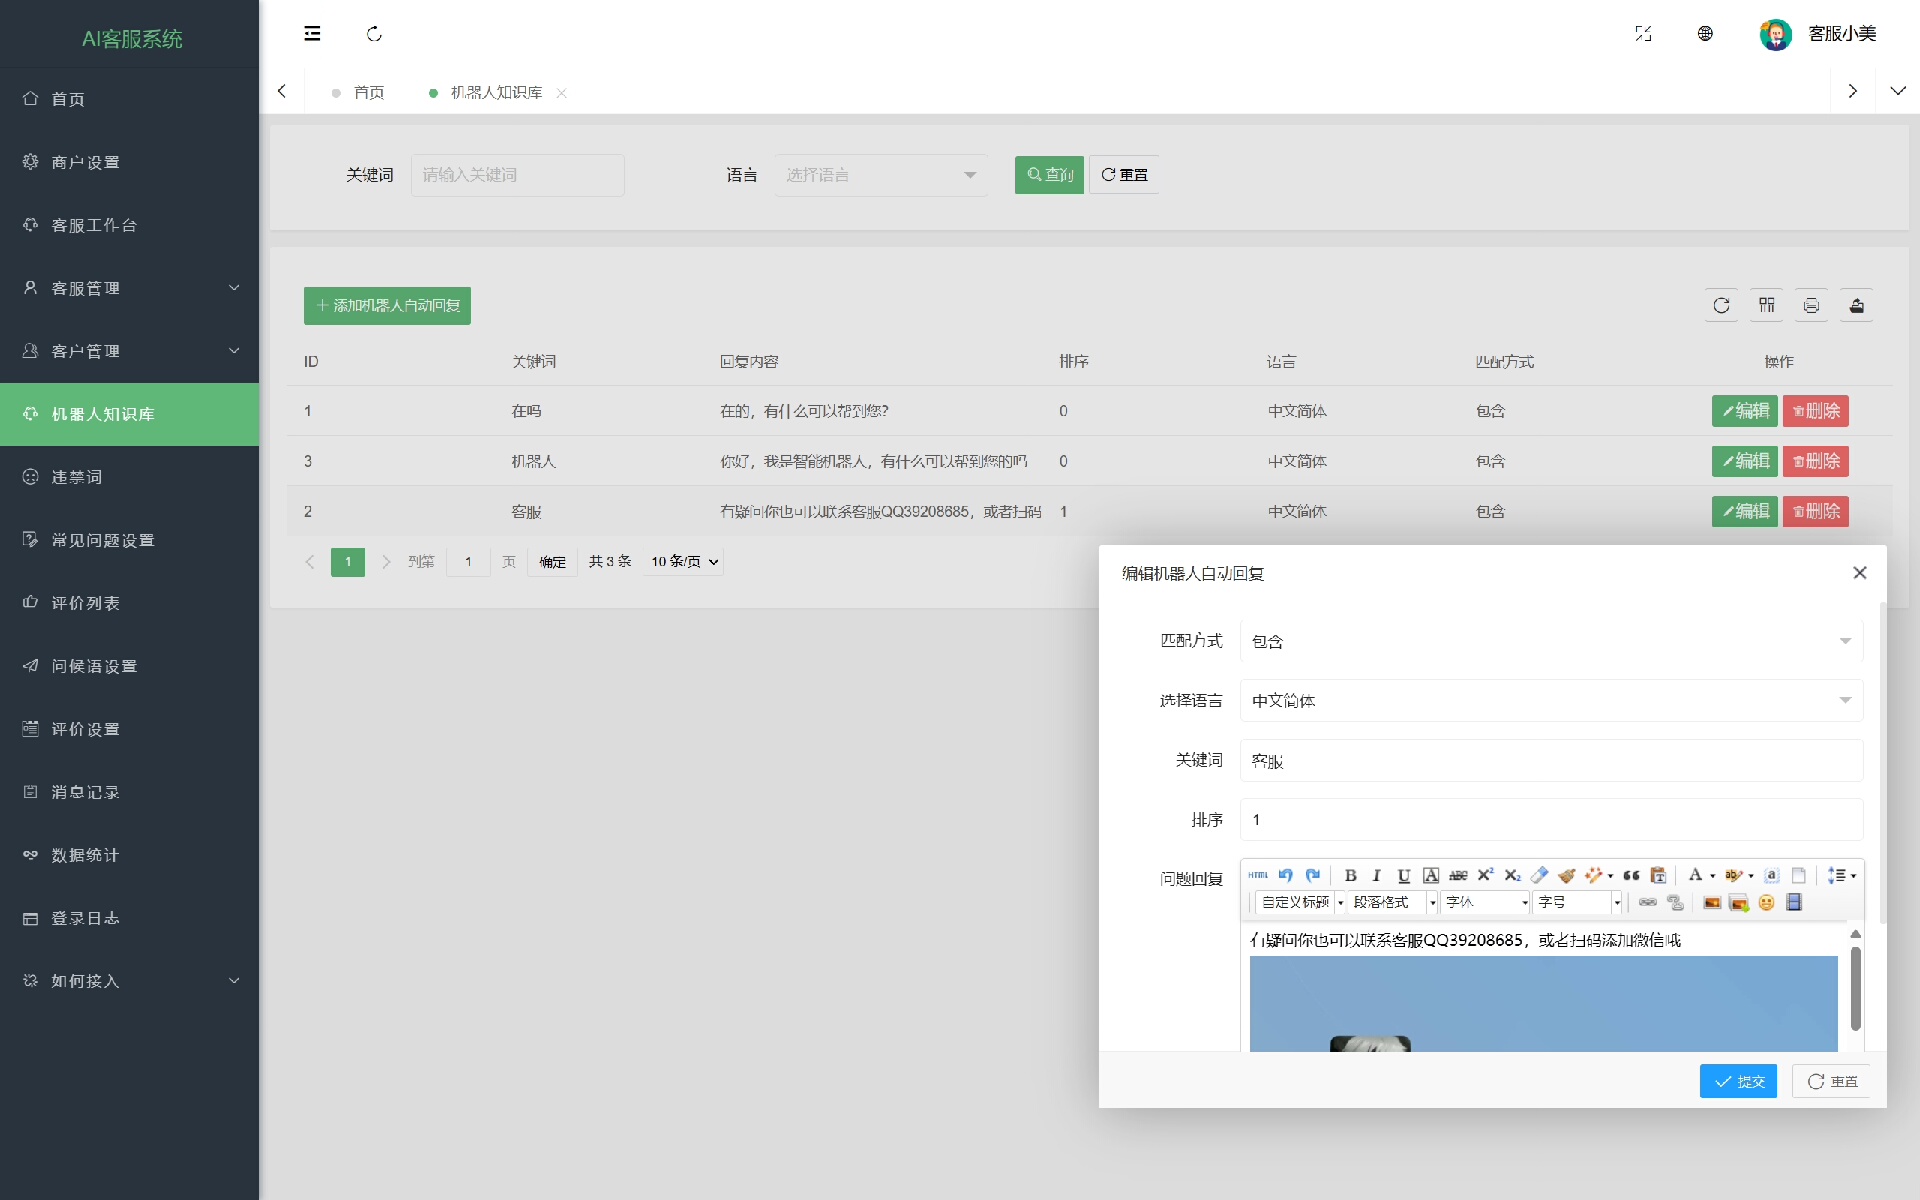
Task: Switch to the 首页 tab
Action: coord(368,92)
